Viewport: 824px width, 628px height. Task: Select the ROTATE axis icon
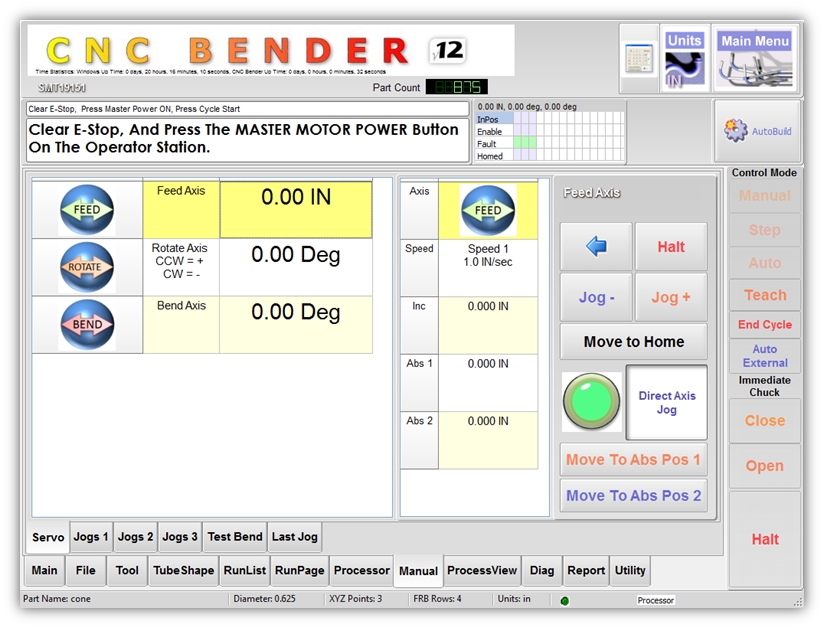click(x=87, y=267)
